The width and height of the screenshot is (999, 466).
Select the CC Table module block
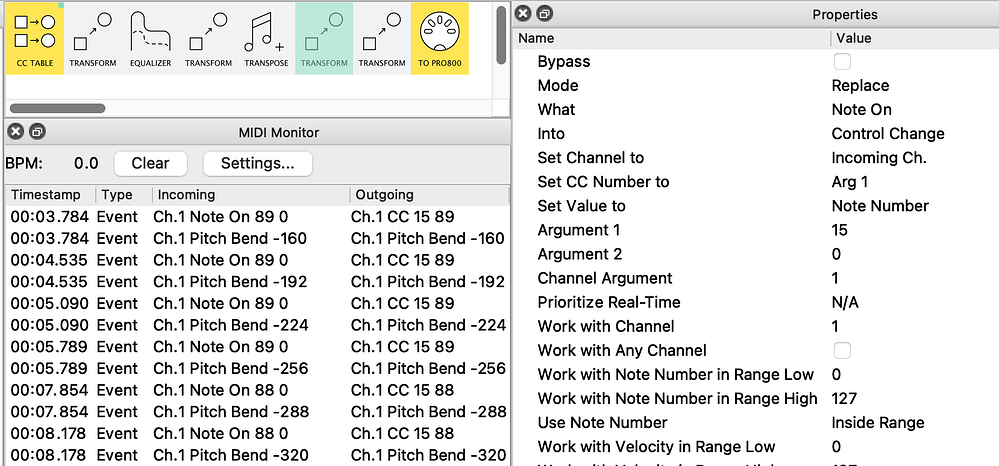click(35, 37)
